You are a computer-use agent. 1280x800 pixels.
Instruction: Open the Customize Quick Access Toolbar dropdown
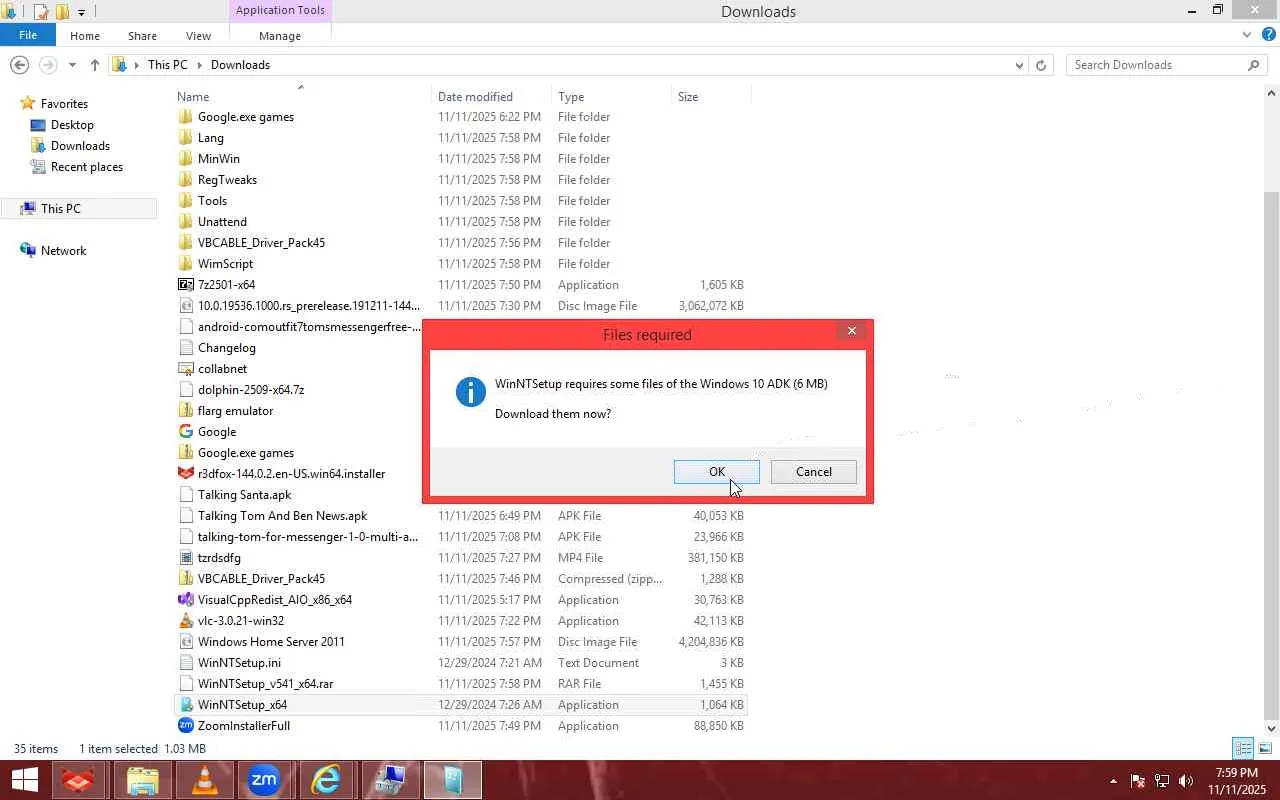pyautogui.click(x=81, y=12)
